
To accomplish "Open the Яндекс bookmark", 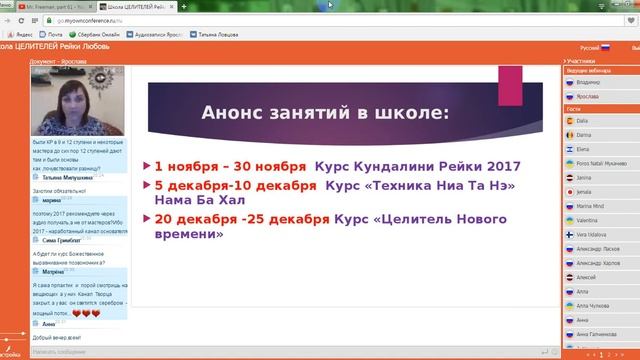I will coord(20,35).
